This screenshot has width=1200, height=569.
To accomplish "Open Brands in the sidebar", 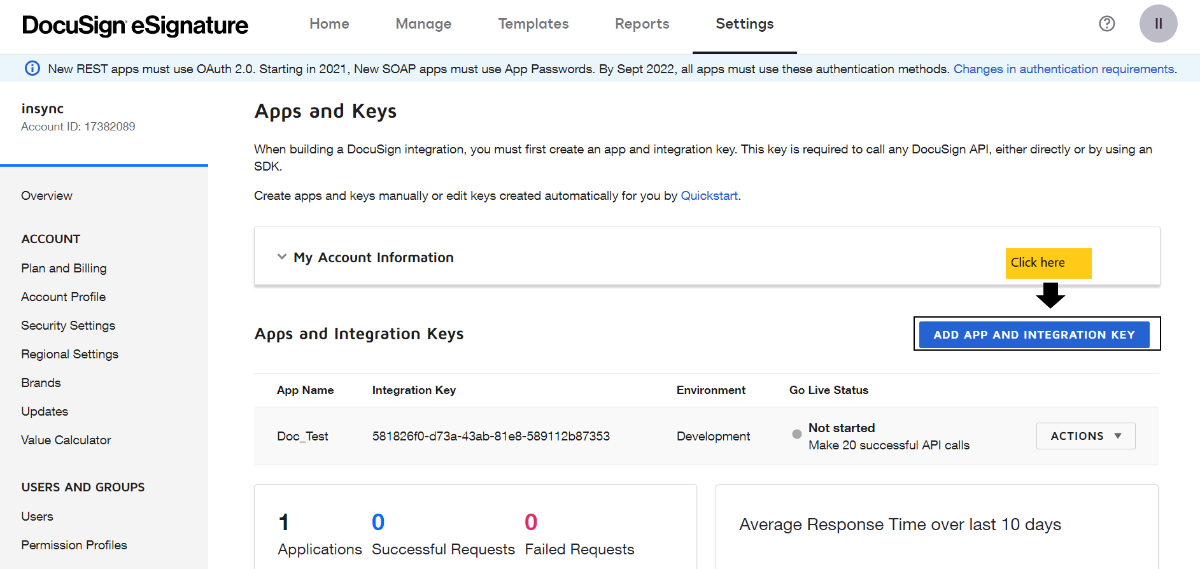I will [41, 383].
